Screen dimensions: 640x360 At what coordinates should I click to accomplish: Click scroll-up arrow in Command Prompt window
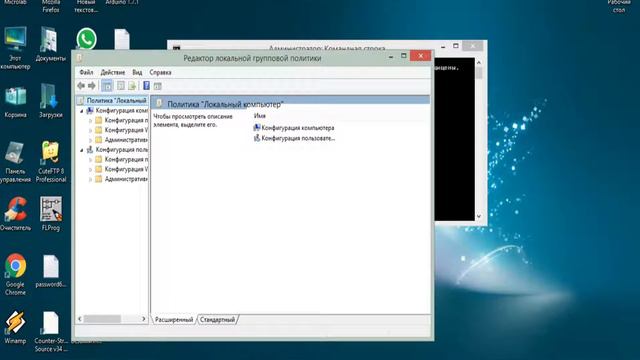click(x=479, y=62)
